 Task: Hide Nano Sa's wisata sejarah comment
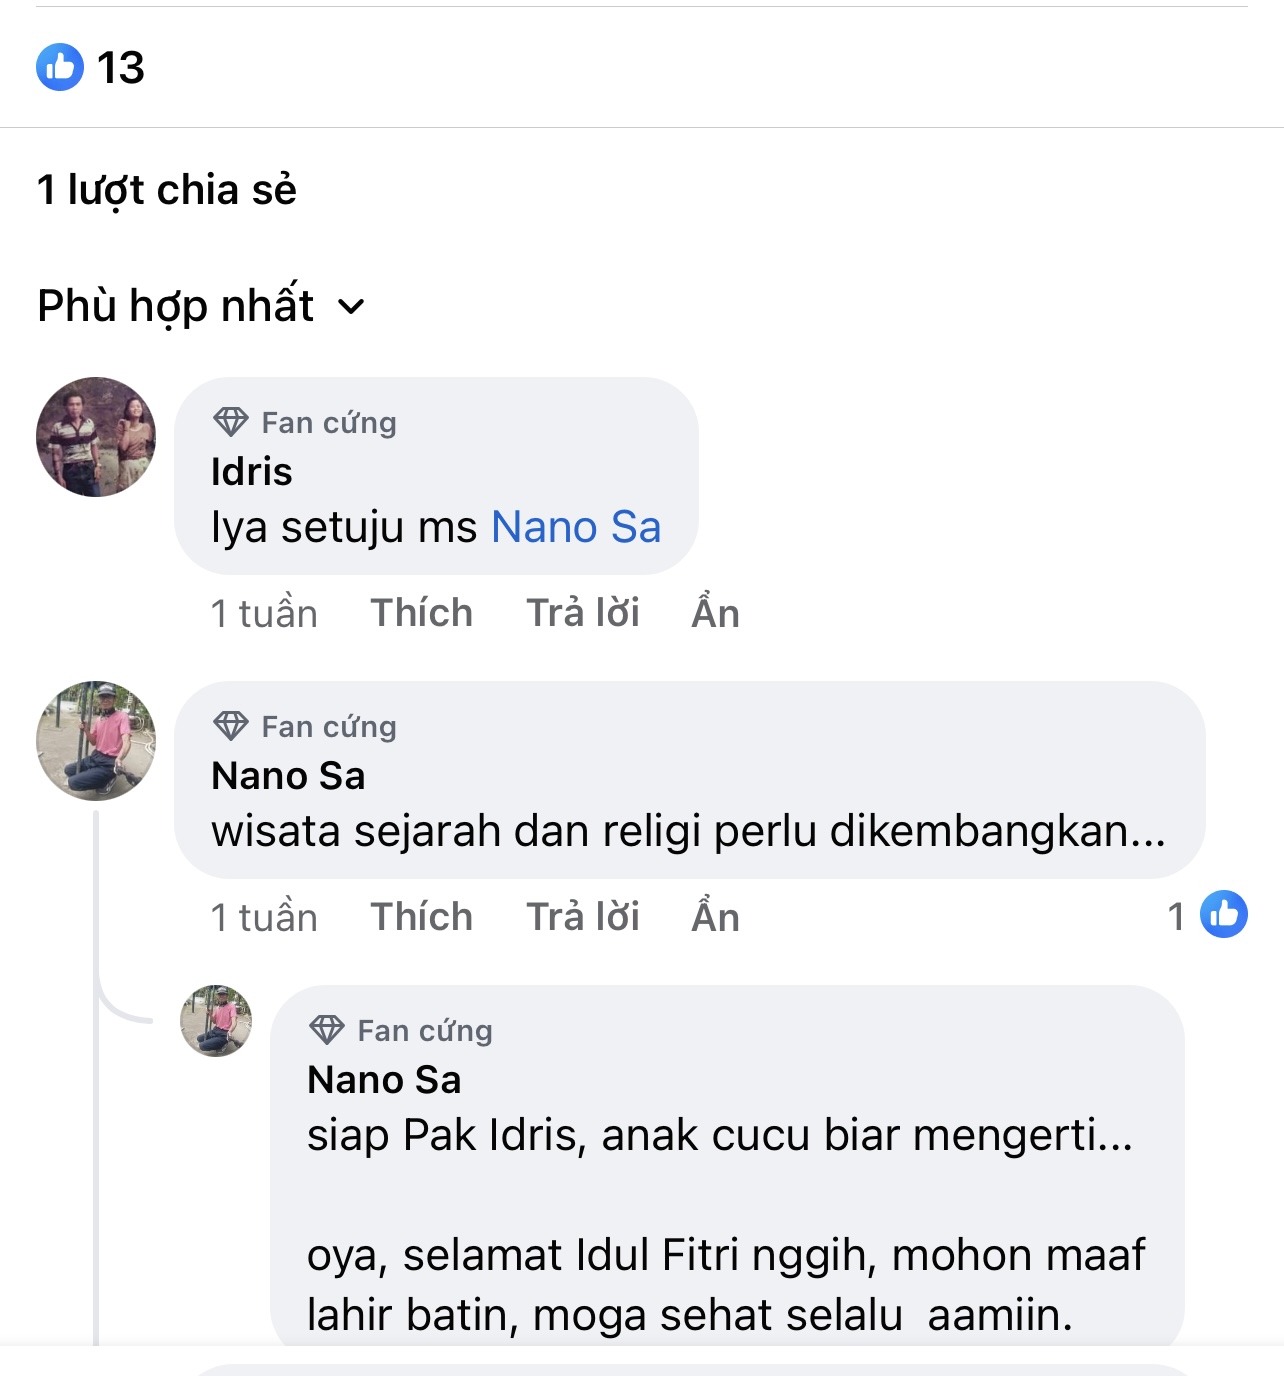715,917
